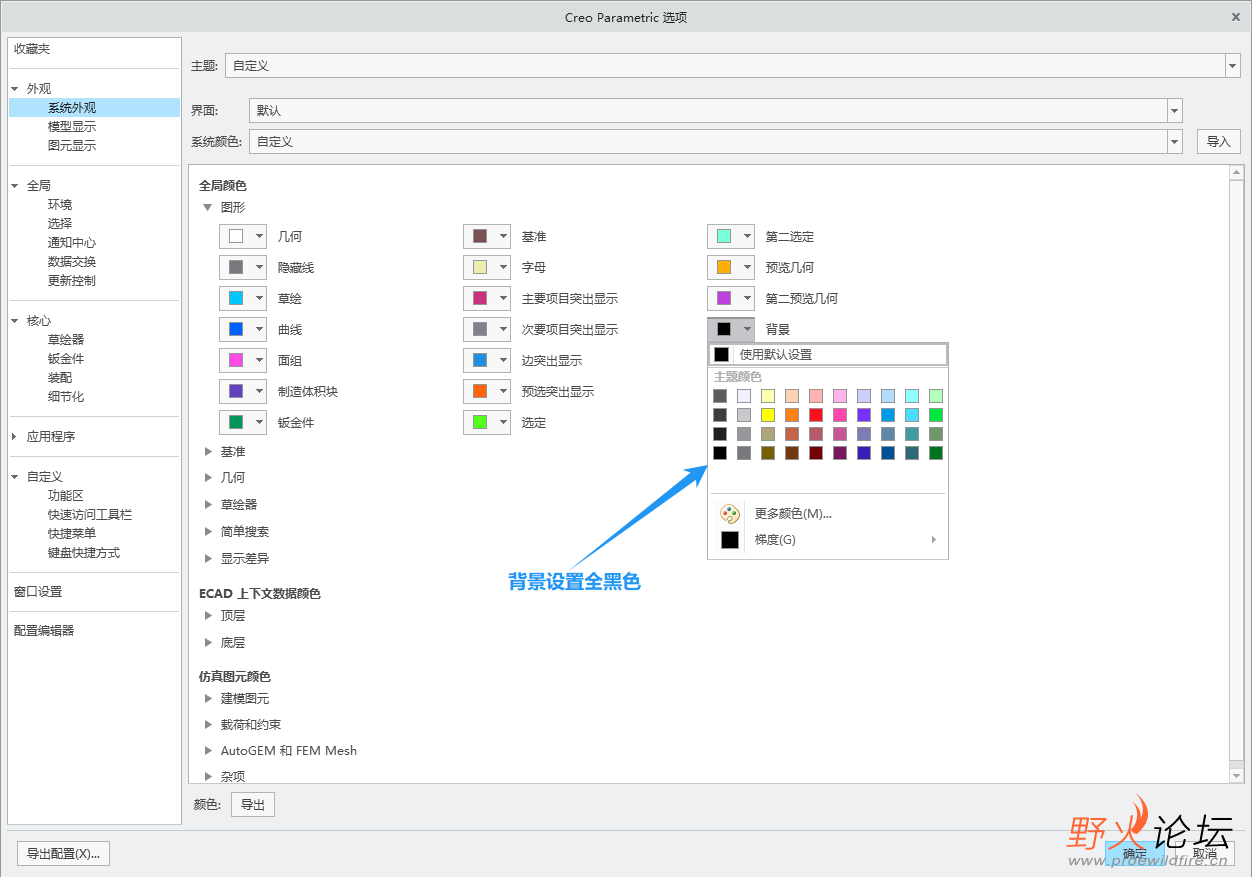Select 使用默认设置 menu option
This screenshot has height=877, width=1252.
pyautogui.click(x=828, y=355)
